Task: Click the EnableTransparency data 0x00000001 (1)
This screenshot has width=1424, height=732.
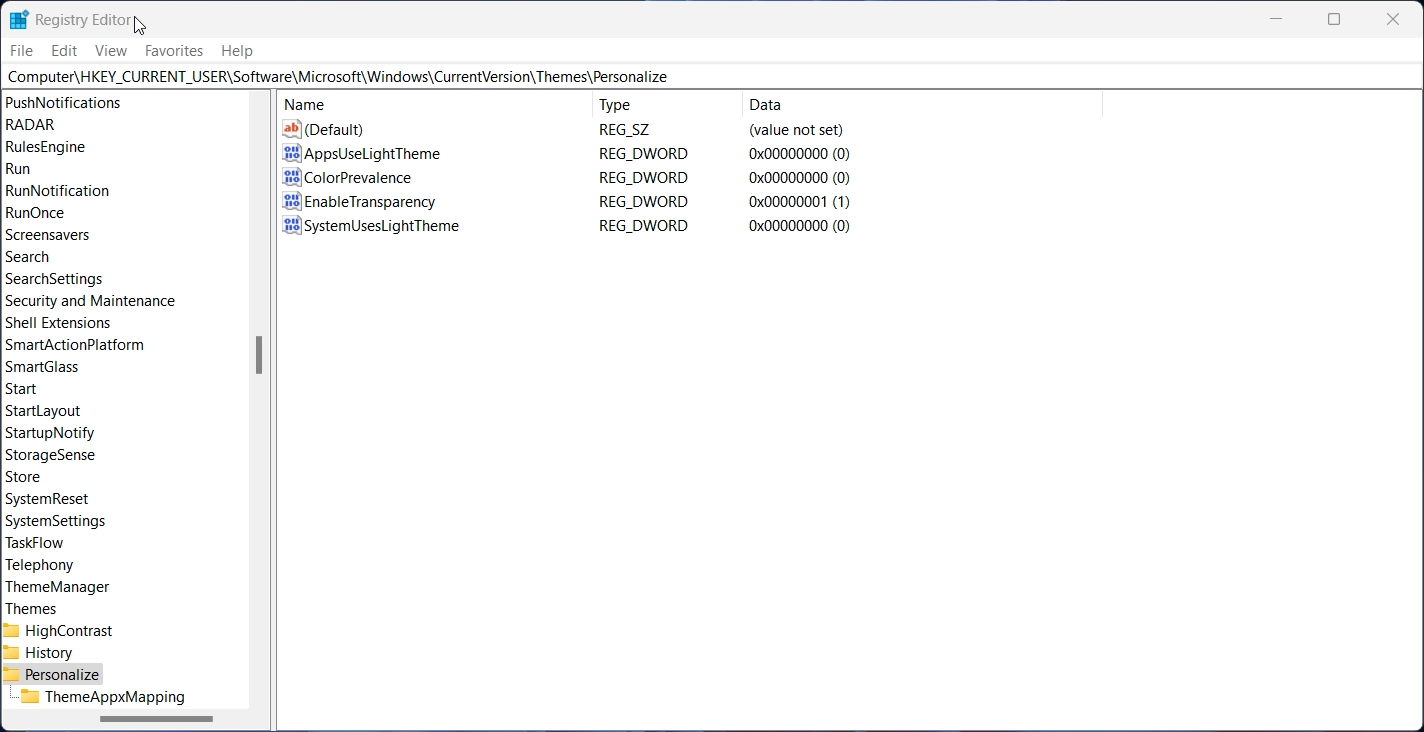Action: [799, 201]
